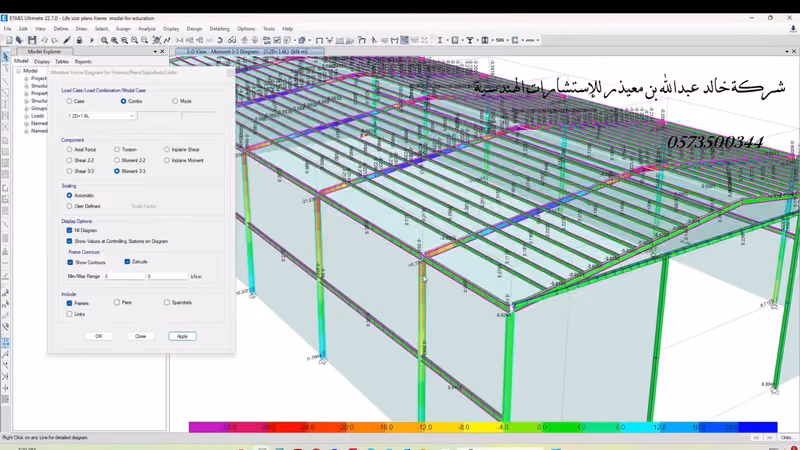
Task: Open the 3-D view window dropdown arrow
Action: tap(787, 52)
